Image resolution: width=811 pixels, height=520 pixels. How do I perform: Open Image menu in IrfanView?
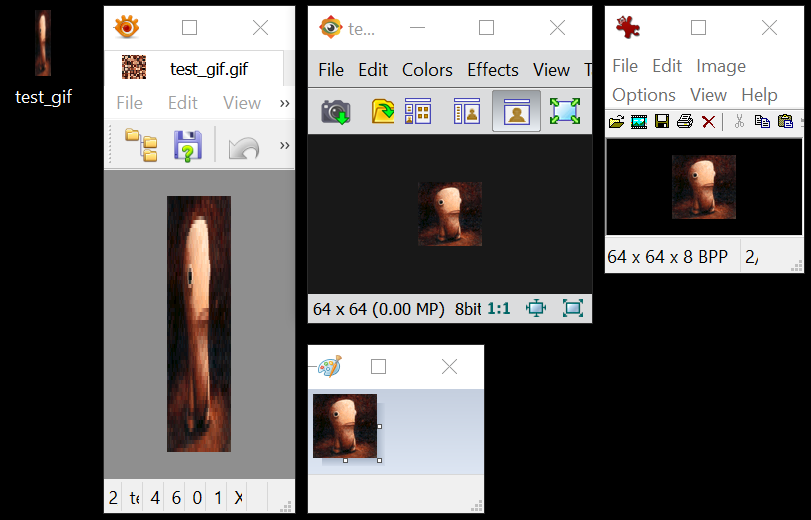pyautogui.click(x=720, y=66)
